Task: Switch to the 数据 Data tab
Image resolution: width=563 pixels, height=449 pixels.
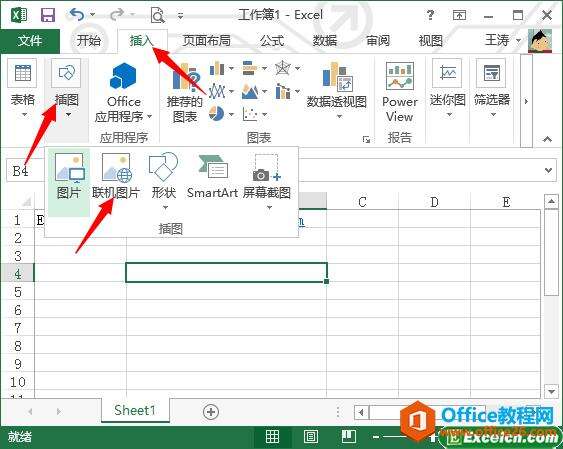Action: [325, 41]
